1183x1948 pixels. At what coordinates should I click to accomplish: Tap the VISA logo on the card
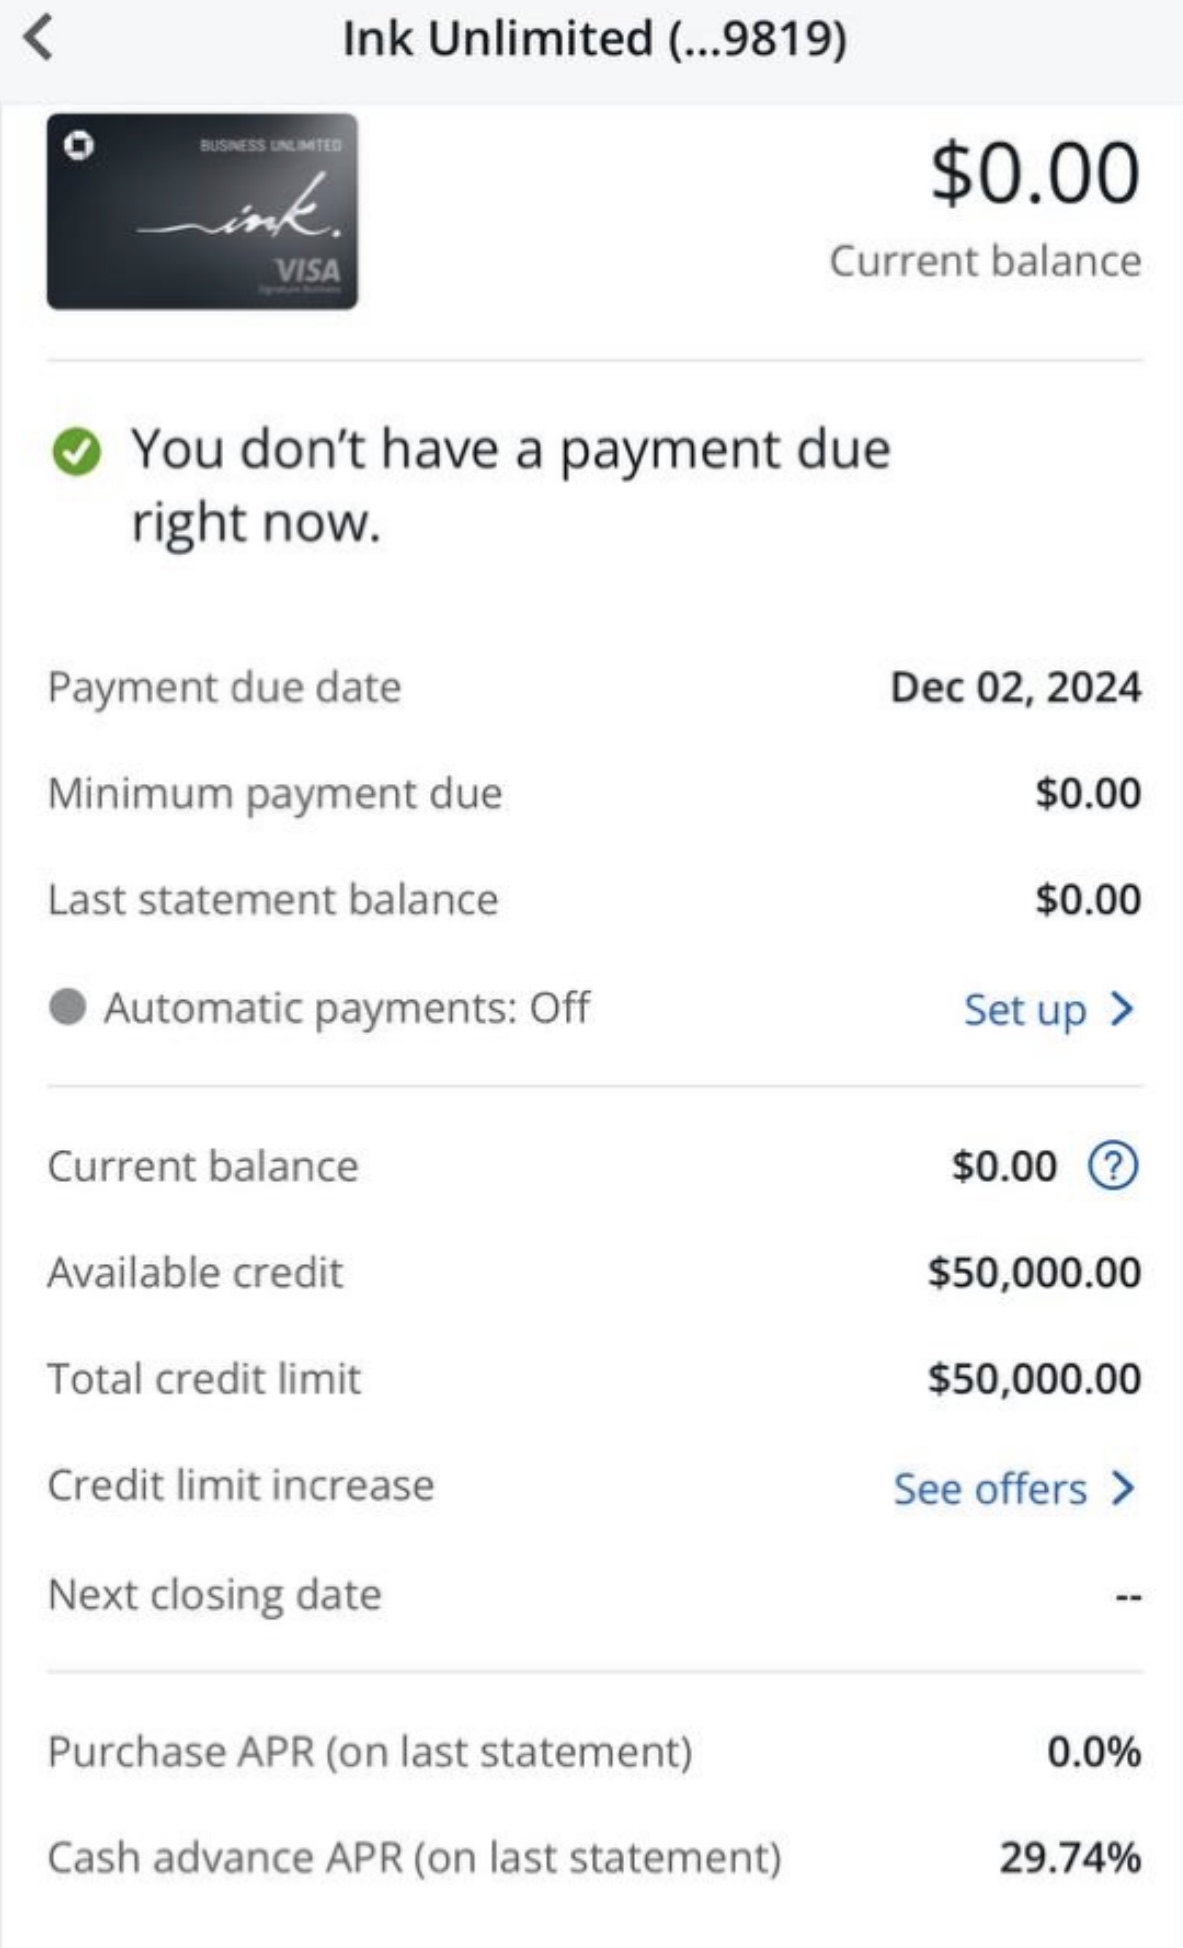tap(307, 270)
